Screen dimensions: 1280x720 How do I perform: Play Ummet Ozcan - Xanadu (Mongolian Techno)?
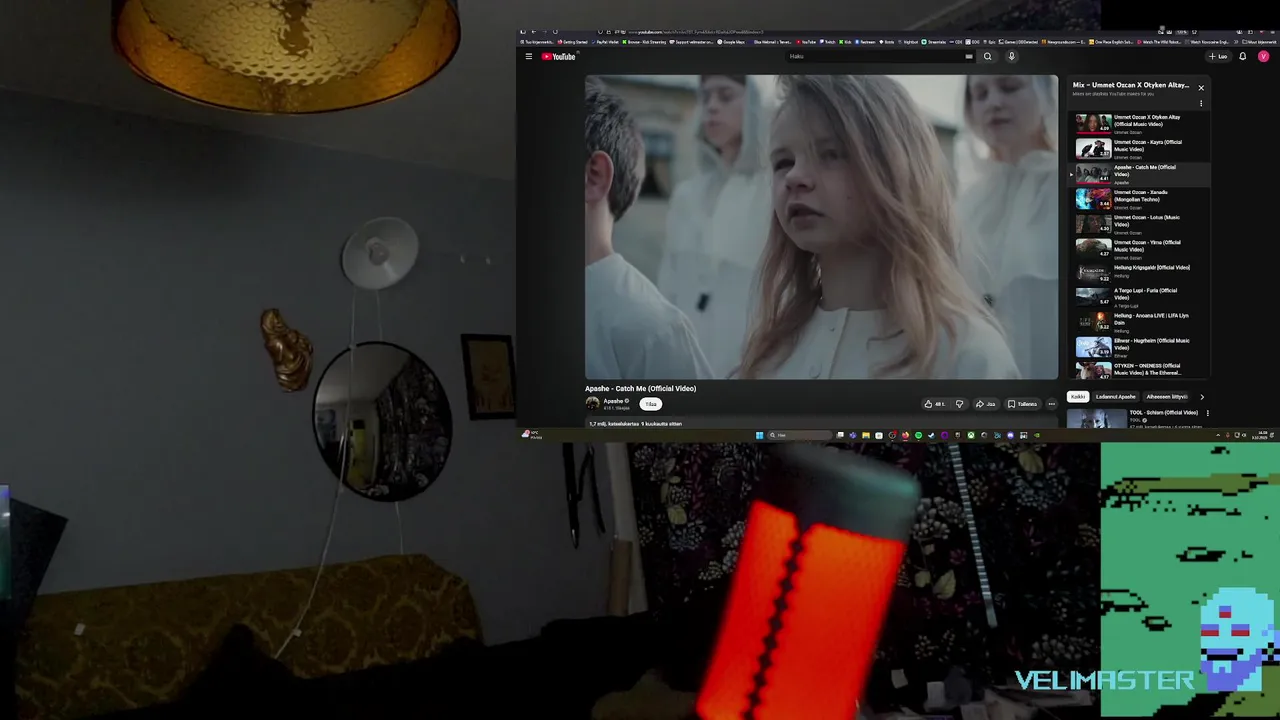(x=1139, y=198)
